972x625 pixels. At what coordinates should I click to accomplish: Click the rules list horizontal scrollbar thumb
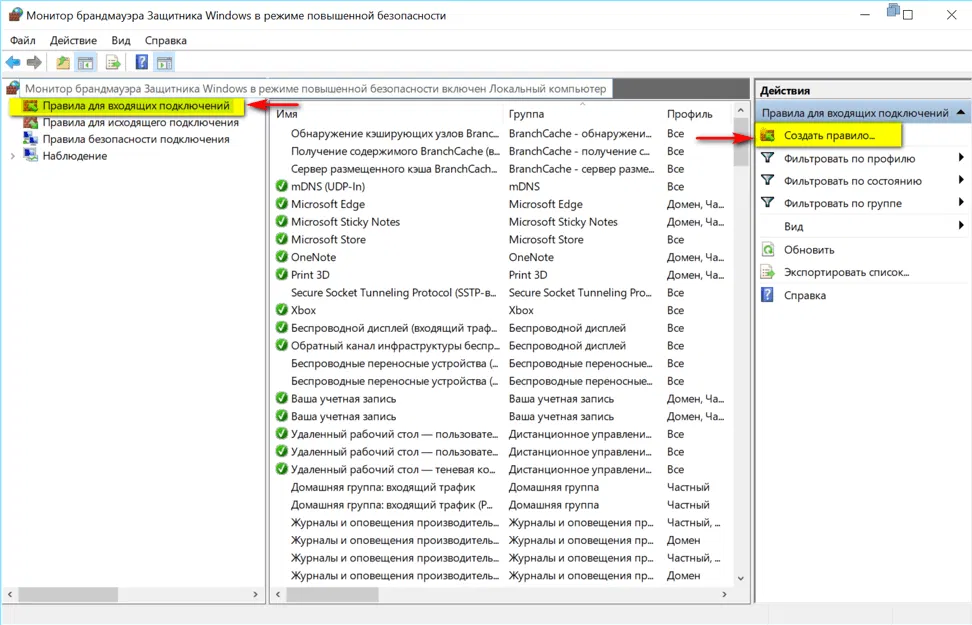(x=332, y=594)
